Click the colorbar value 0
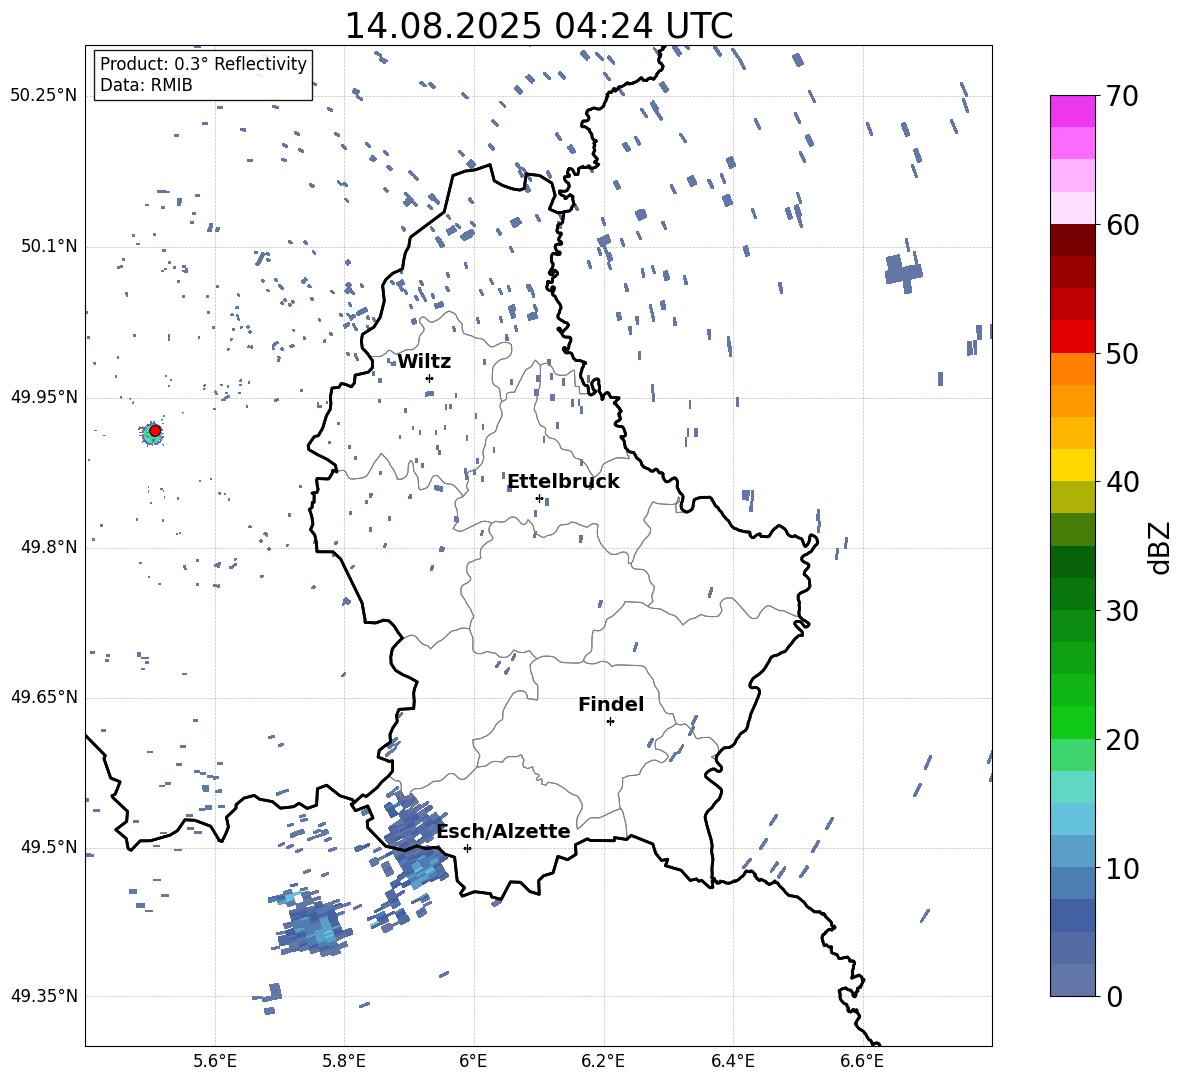The image size is (1184, 1081). [x=1114, y=996]
